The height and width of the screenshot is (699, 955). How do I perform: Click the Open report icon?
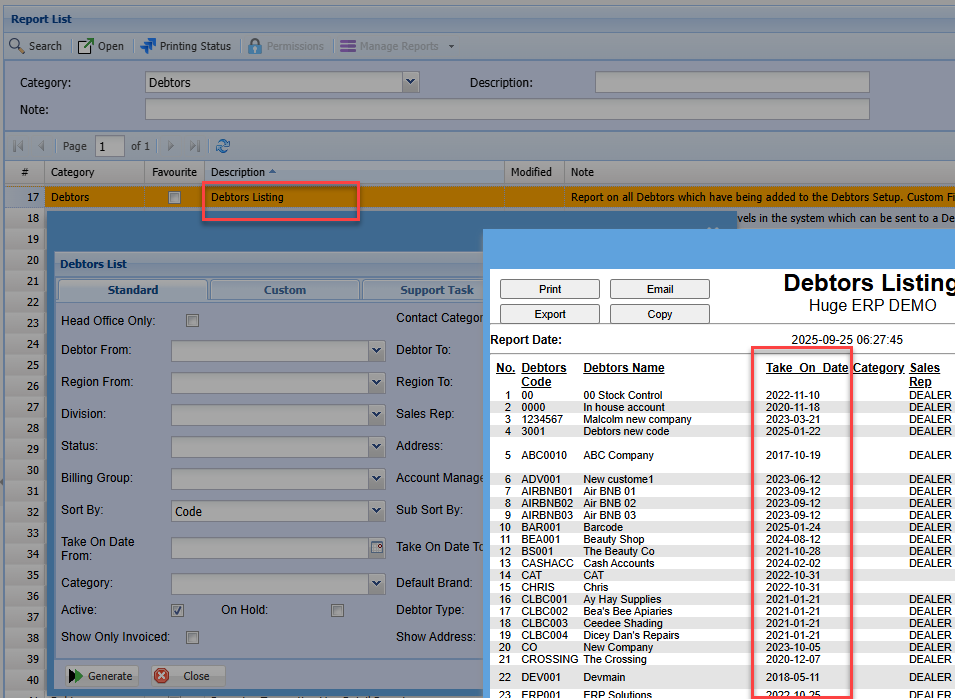point(86,46)
